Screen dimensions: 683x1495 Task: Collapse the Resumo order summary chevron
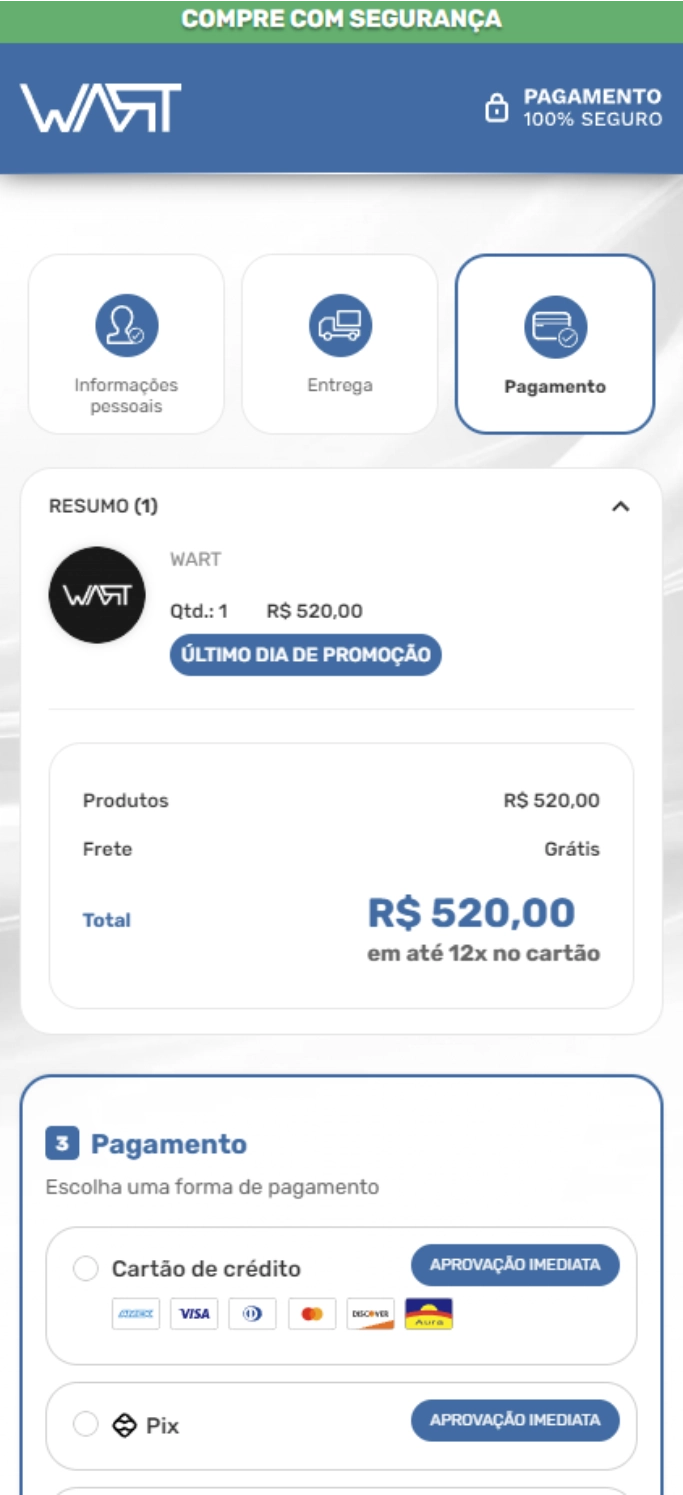[621, 507]
